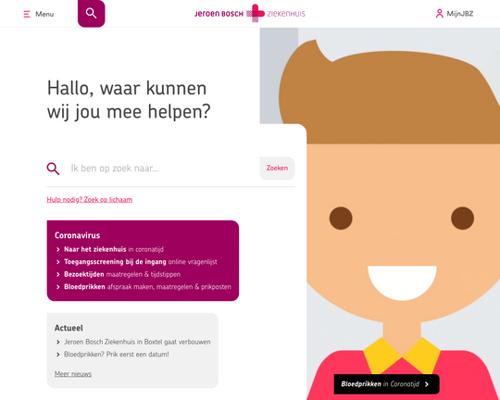The width and height of the screenshot is (500, 400).
Task: Click the magnifier icon beside search field
Action: click(x=53, y=169)
